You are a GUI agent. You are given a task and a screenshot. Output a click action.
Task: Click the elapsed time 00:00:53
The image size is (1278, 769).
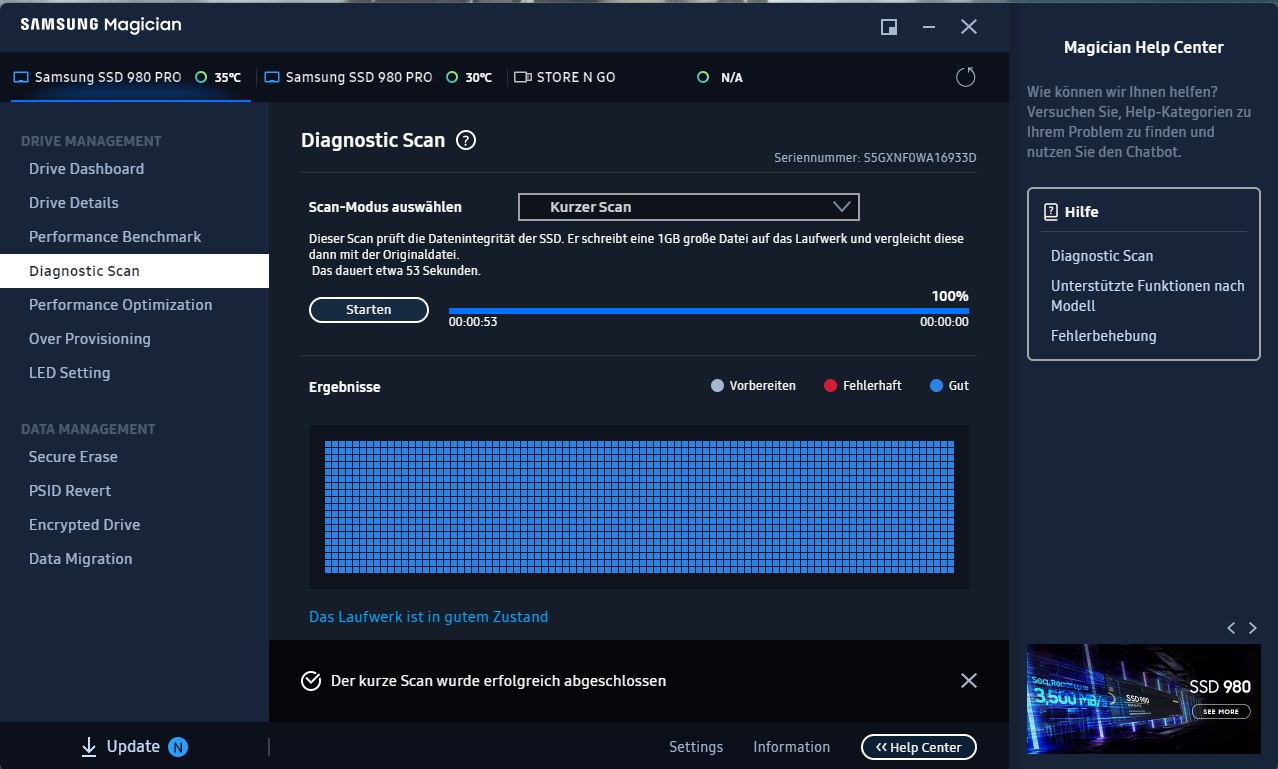(473, 323)
